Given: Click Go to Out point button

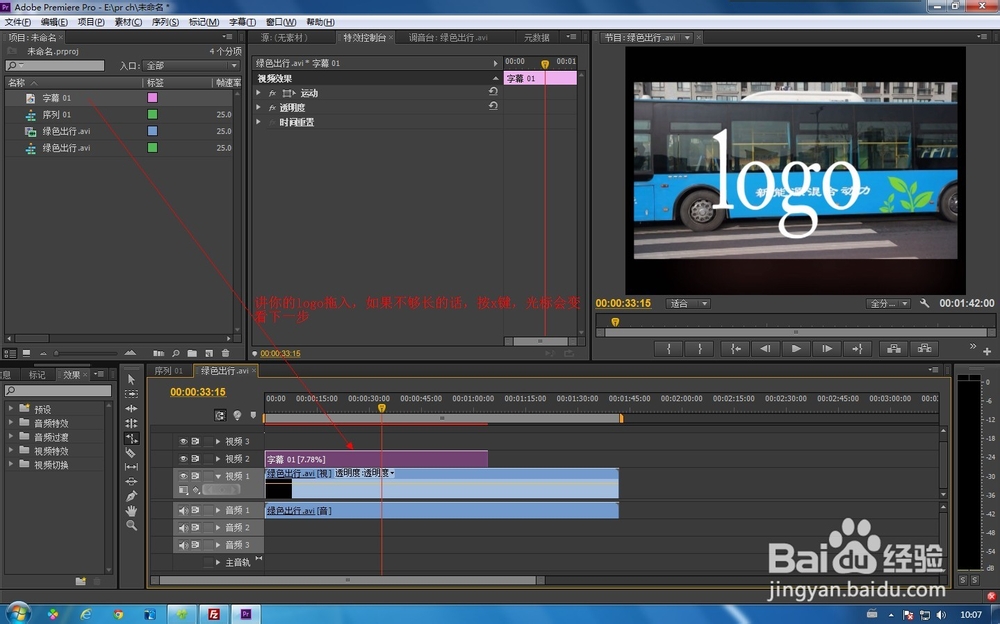Looking at the screenshot, I should click(x=857, y=348).
